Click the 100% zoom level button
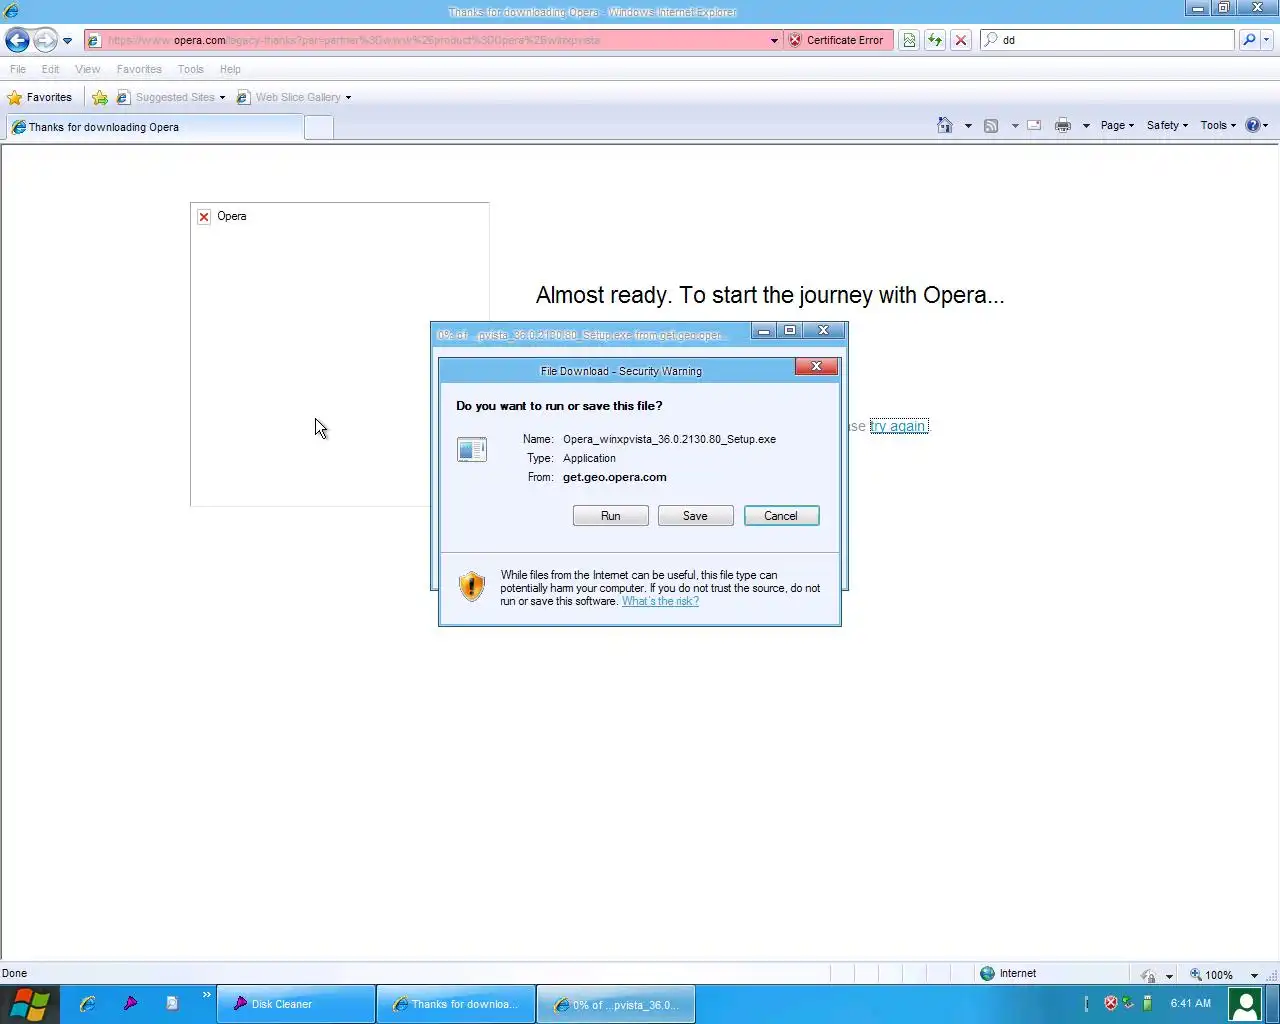This screenshot has height=1024, width=1280. [1211, 975]
